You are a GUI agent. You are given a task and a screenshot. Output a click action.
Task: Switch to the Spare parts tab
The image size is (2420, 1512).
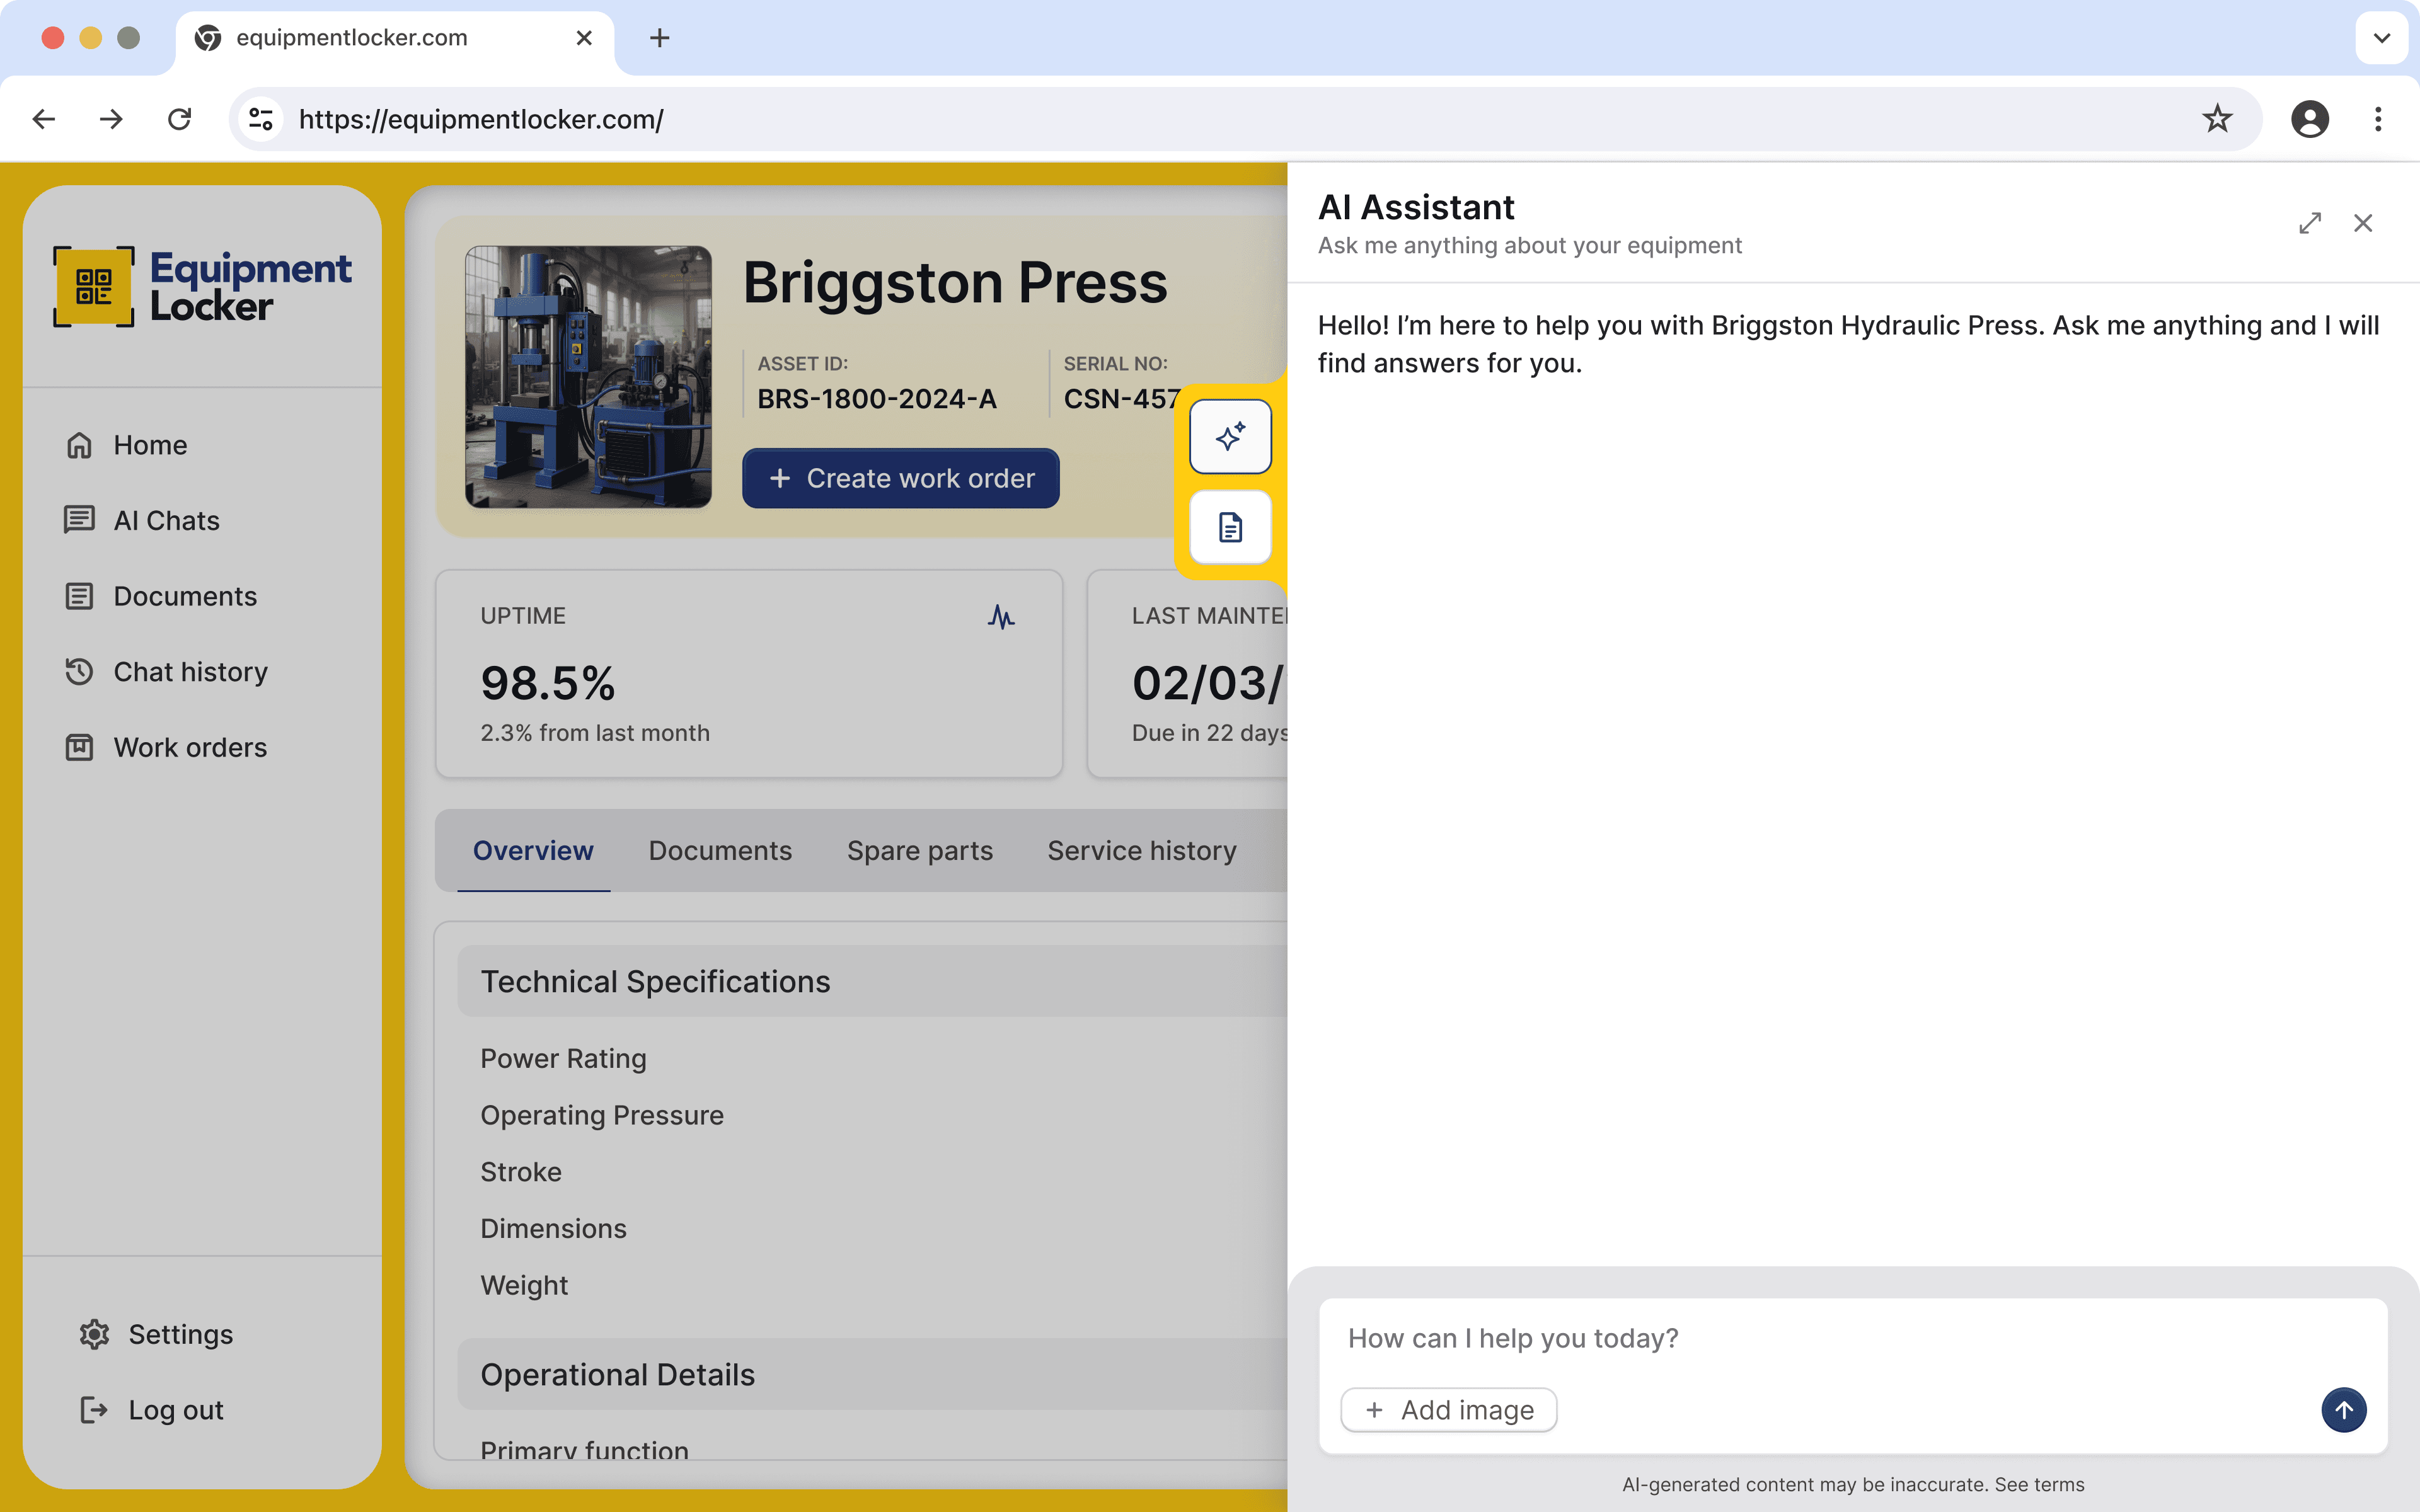(919, 850)
